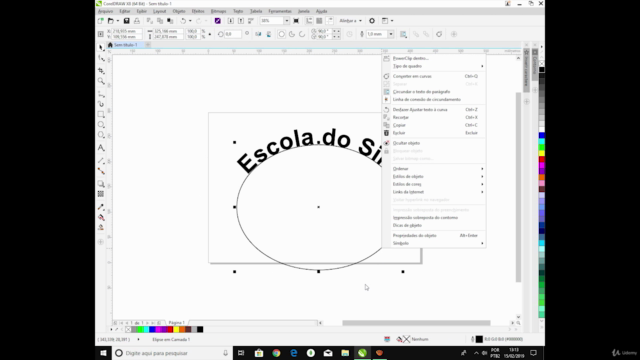Click the Windows Start button

103,353
